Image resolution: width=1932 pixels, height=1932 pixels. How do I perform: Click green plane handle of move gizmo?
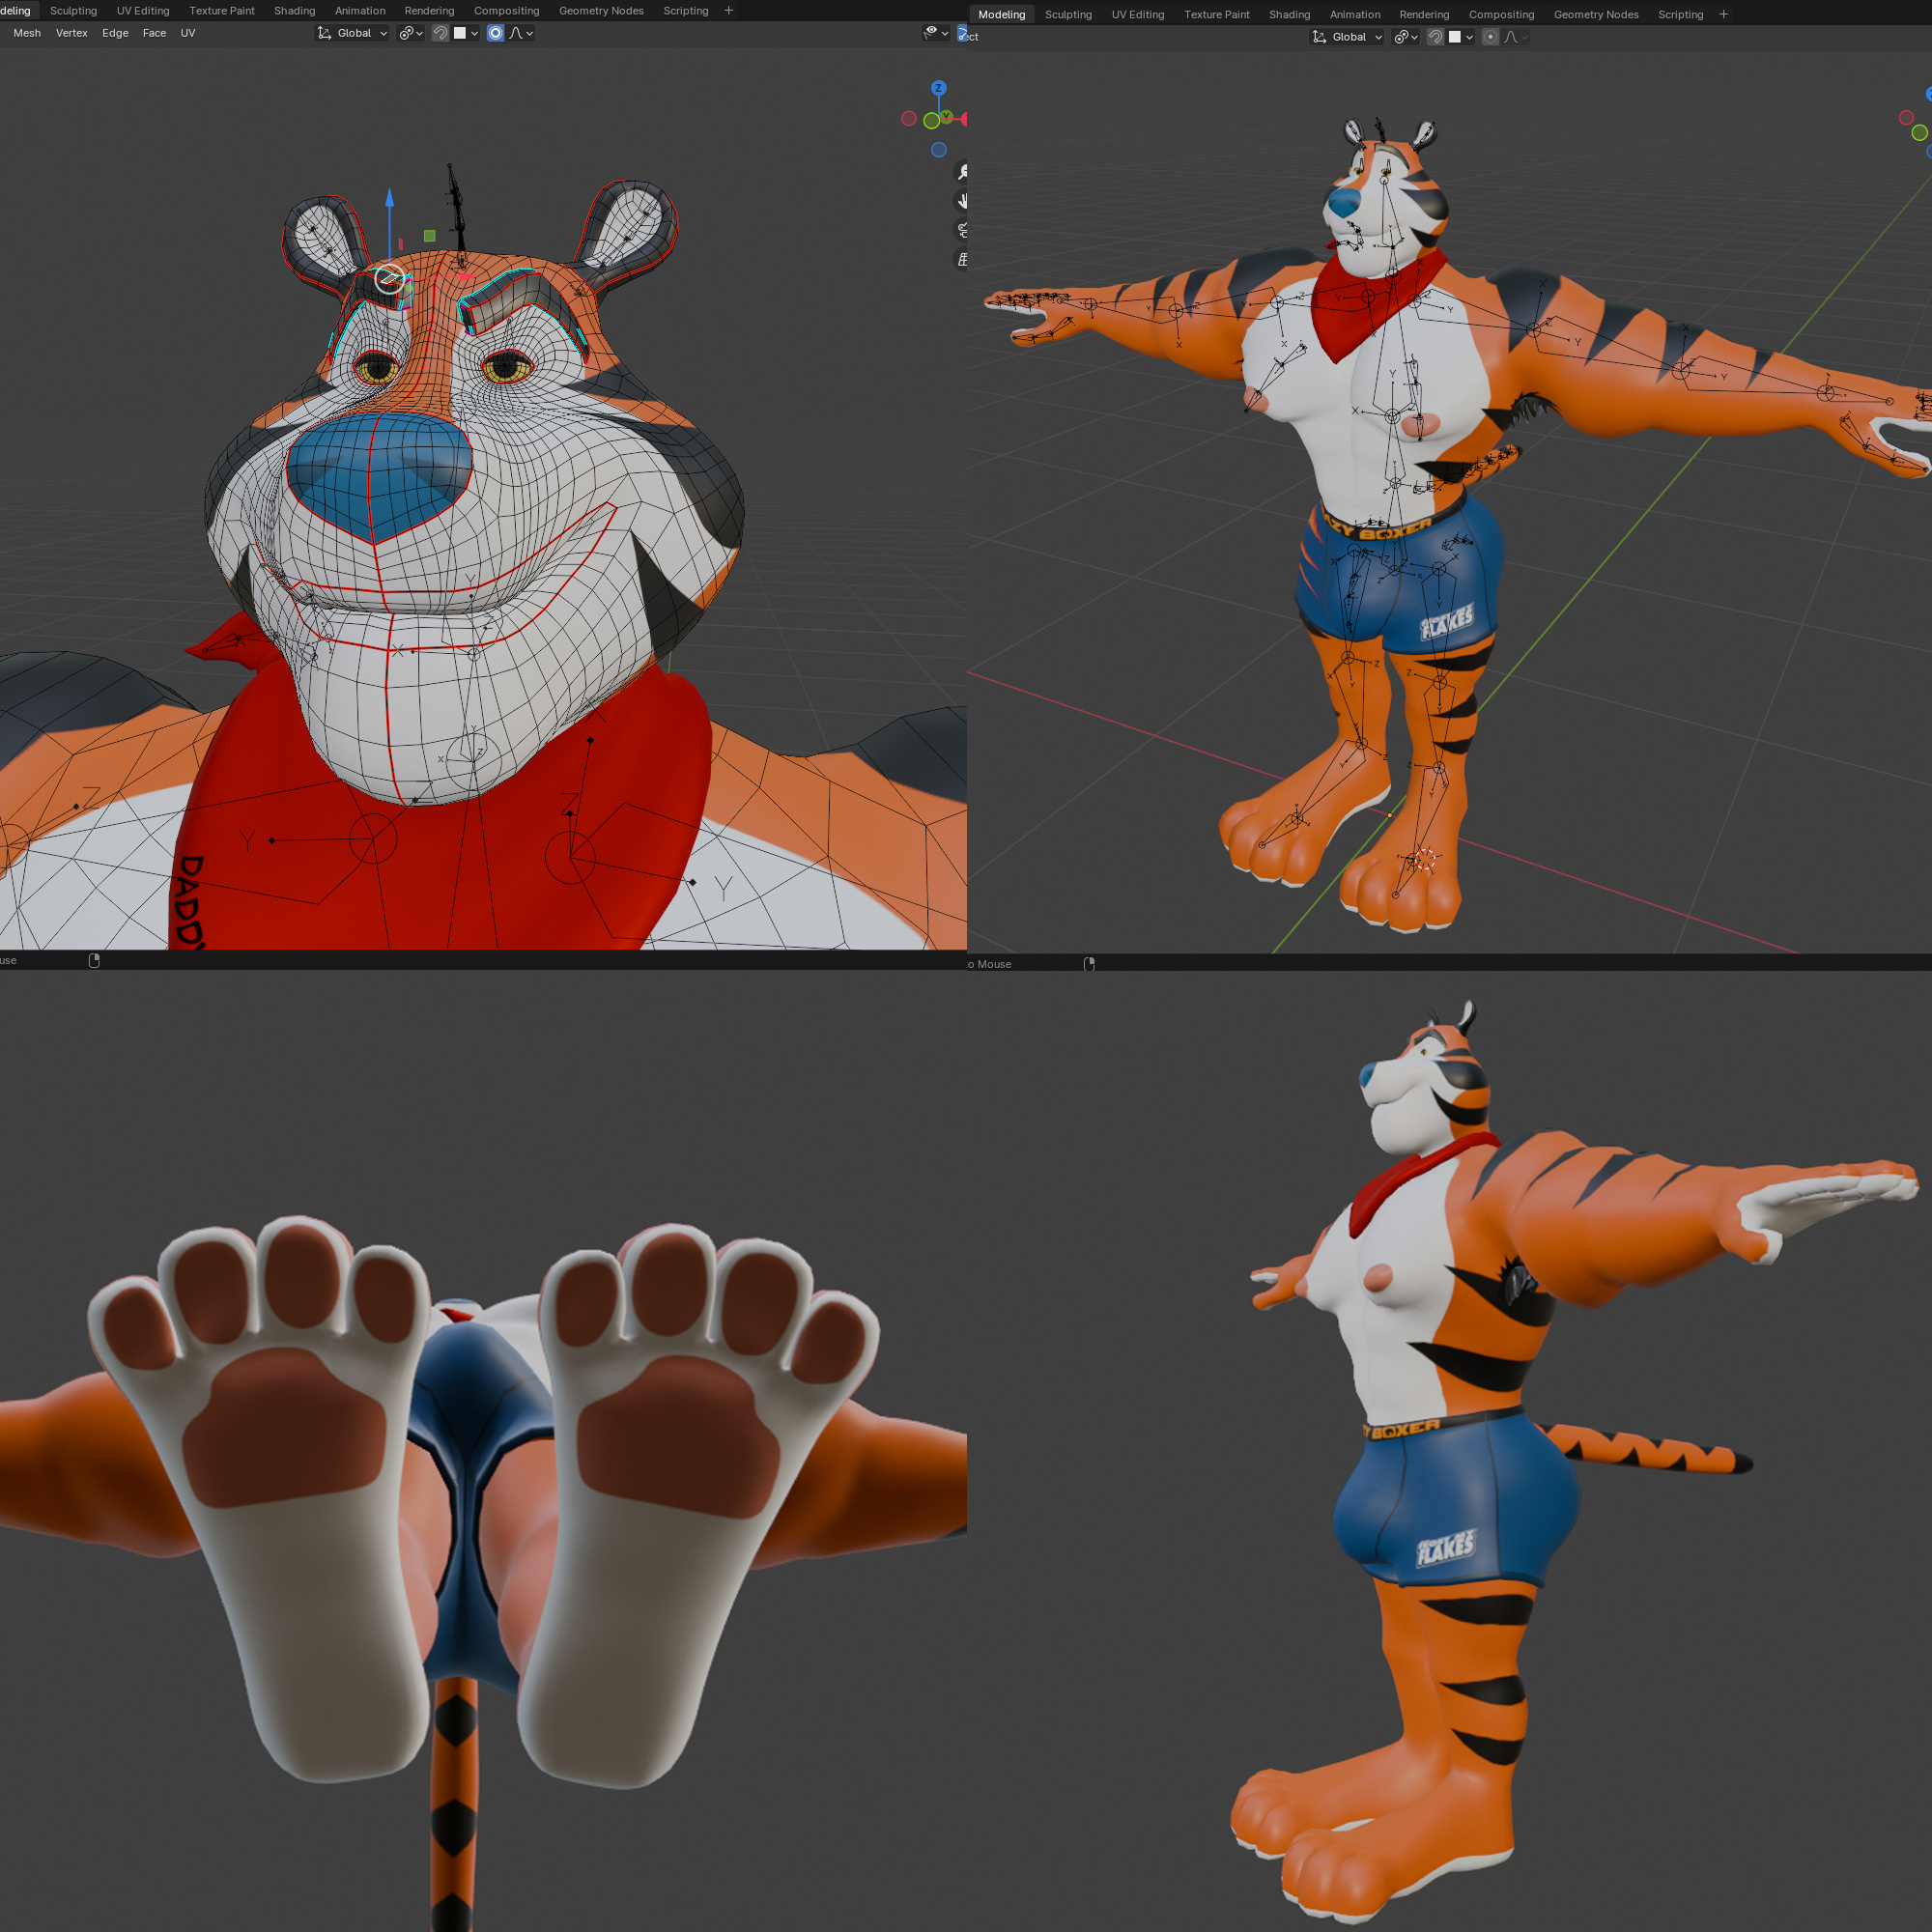[x=430, y=236]
